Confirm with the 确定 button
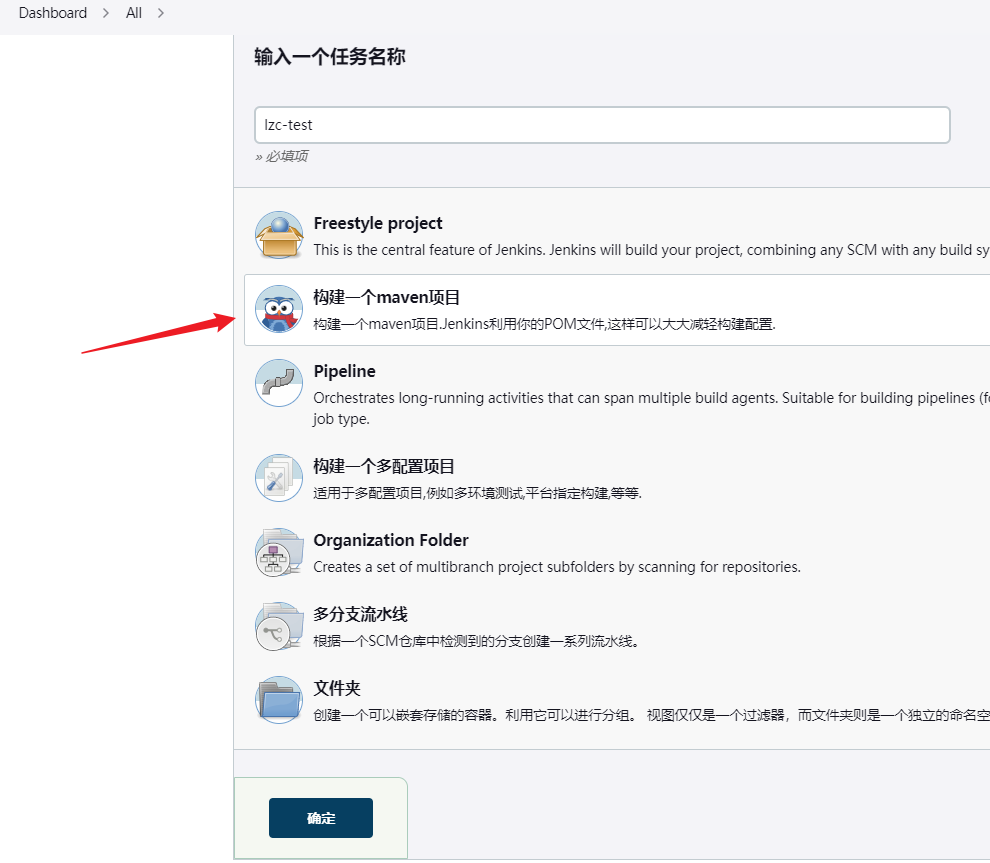Screen dimensions: 990x863 click(x=321, y=818)
